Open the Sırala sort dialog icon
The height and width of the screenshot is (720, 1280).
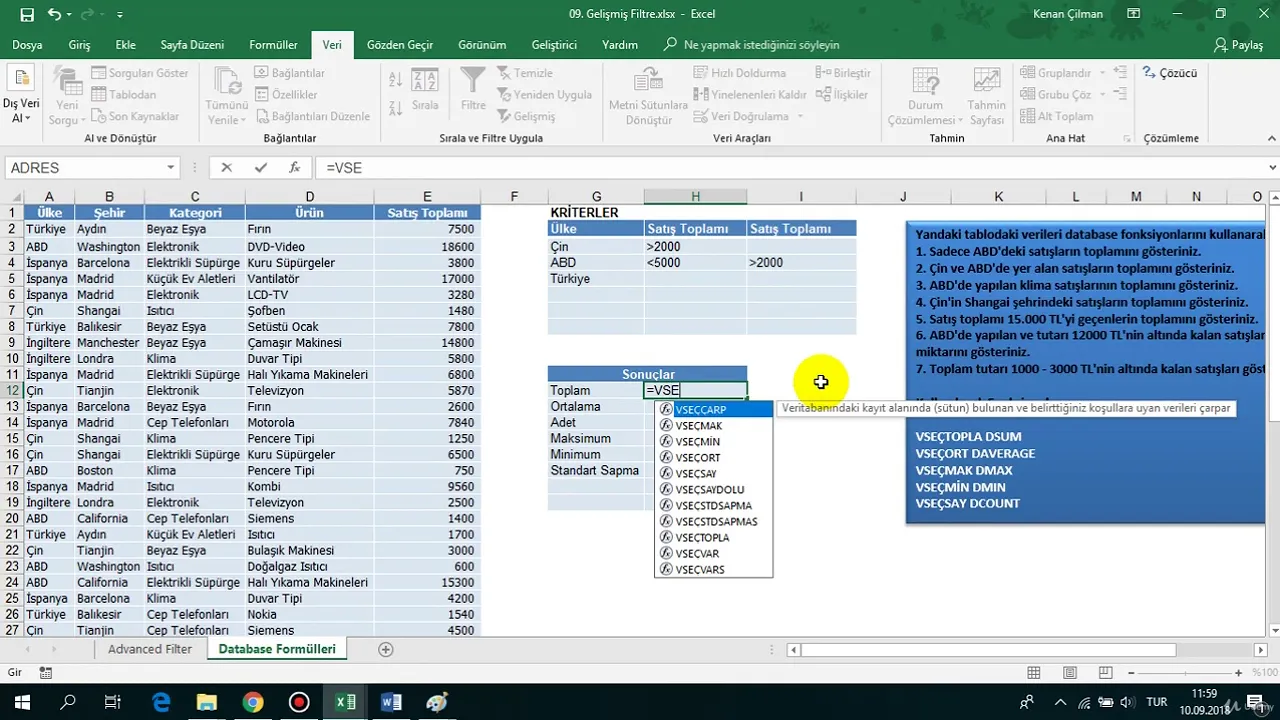(x=425, y=88)
